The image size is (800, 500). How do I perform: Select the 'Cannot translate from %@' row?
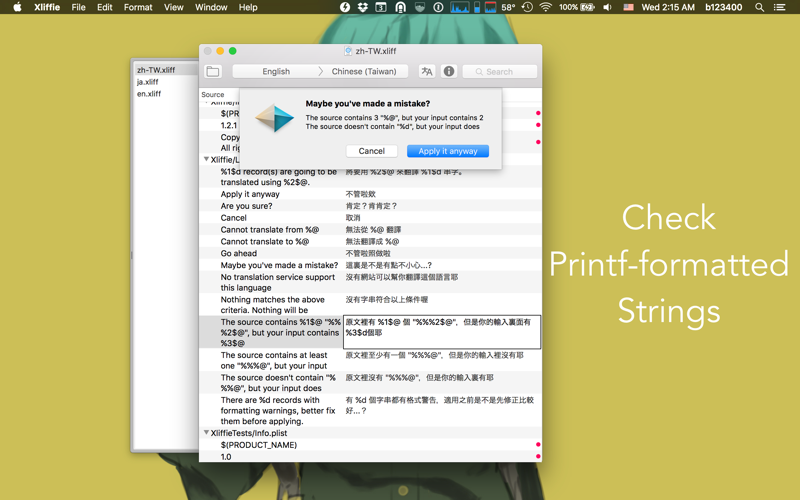point(370,230)
